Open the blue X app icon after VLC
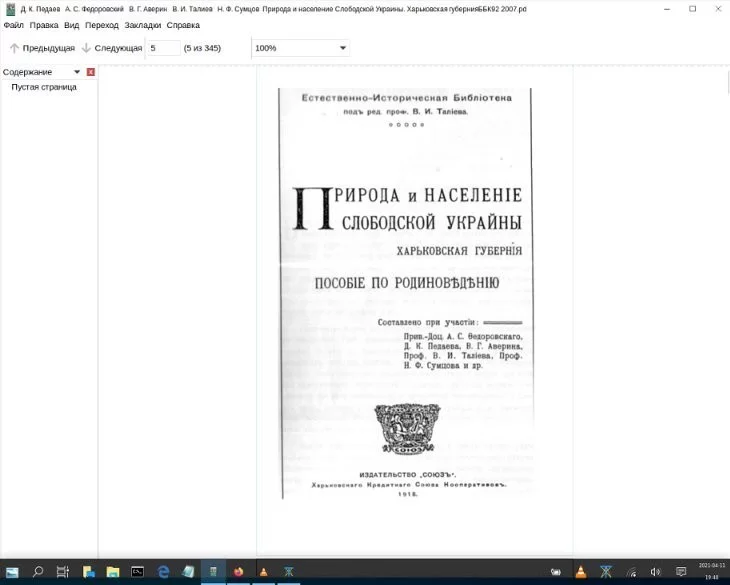This screenshot has width=730, height=585. tap(289, 572)
